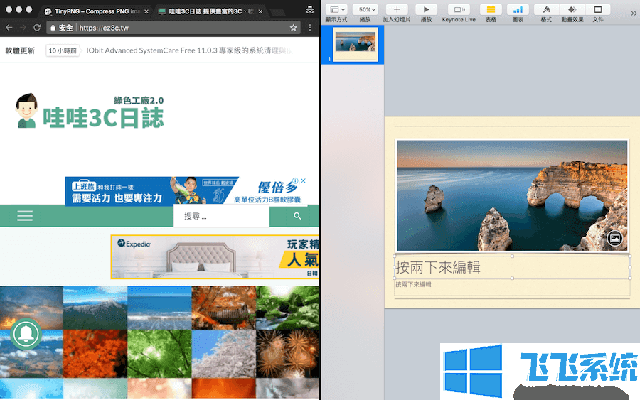Expand the 50% zoom level dropdown
The image size is (640, 400).
click(365, 9)
